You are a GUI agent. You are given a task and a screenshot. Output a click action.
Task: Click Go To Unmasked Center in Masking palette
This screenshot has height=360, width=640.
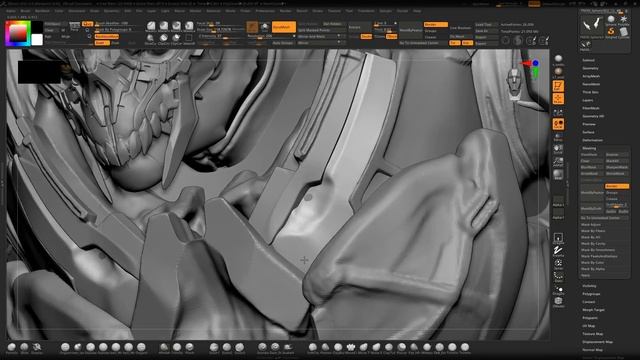pos(604,218)
